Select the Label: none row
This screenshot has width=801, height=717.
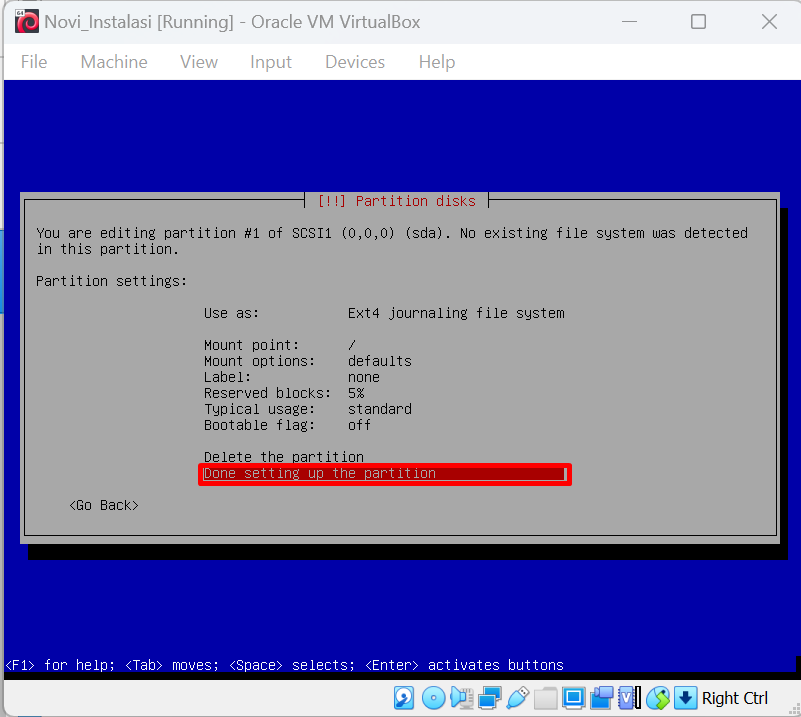(x=292, y=377)
